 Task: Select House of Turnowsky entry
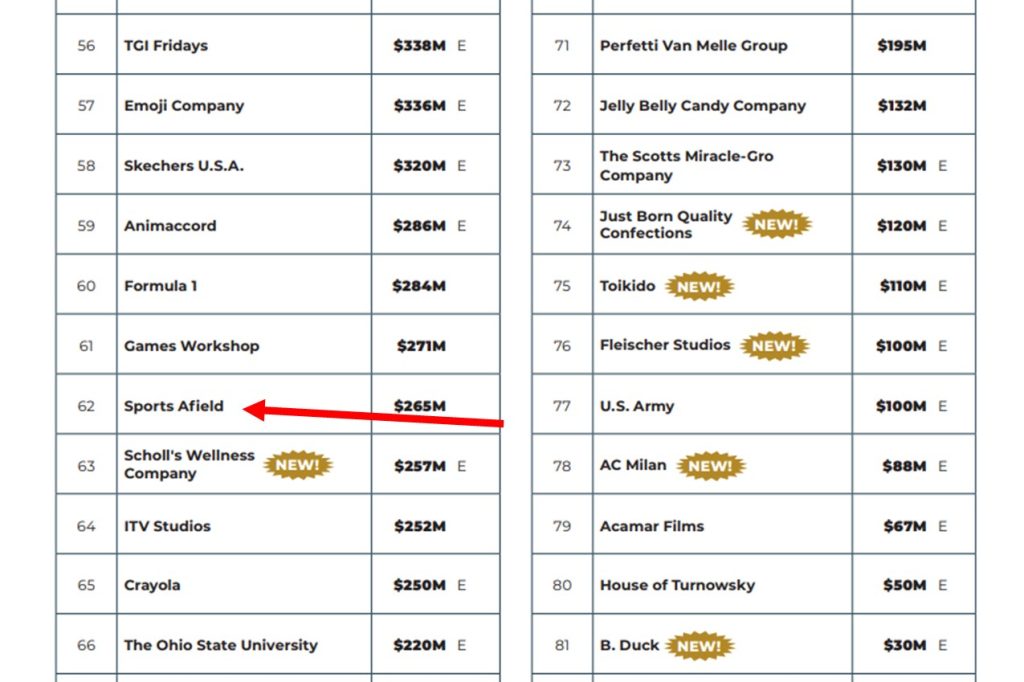click(677, 585)
